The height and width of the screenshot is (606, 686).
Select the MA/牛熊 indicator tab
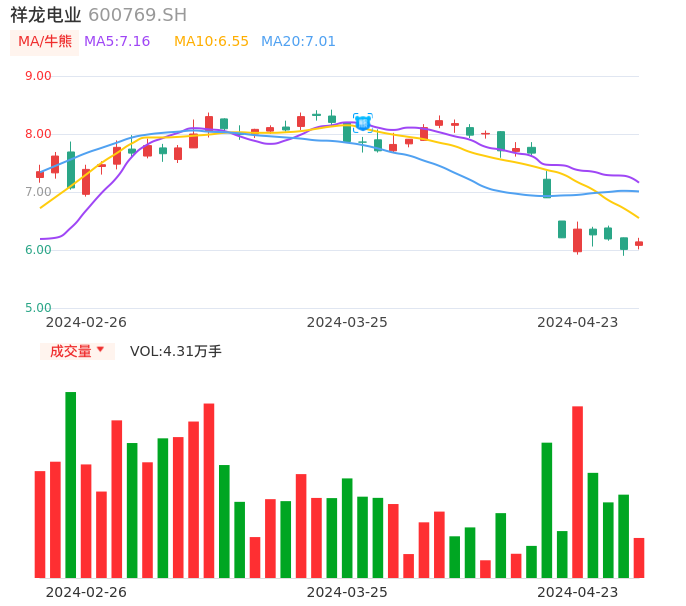[x=45, y=41]
